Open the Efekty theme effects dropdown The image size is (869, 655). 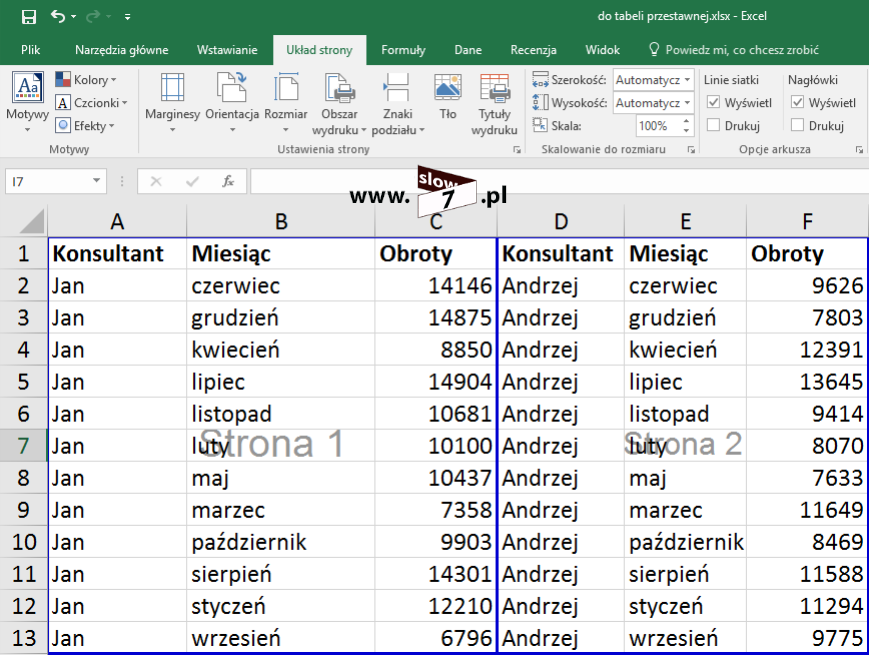point(85,126)
